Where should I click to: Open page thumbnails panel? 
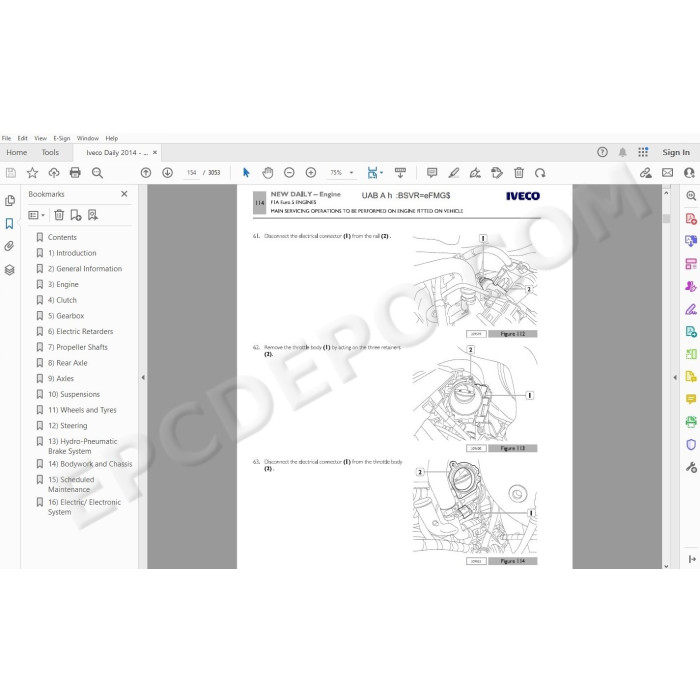click(x=9, y=200)
